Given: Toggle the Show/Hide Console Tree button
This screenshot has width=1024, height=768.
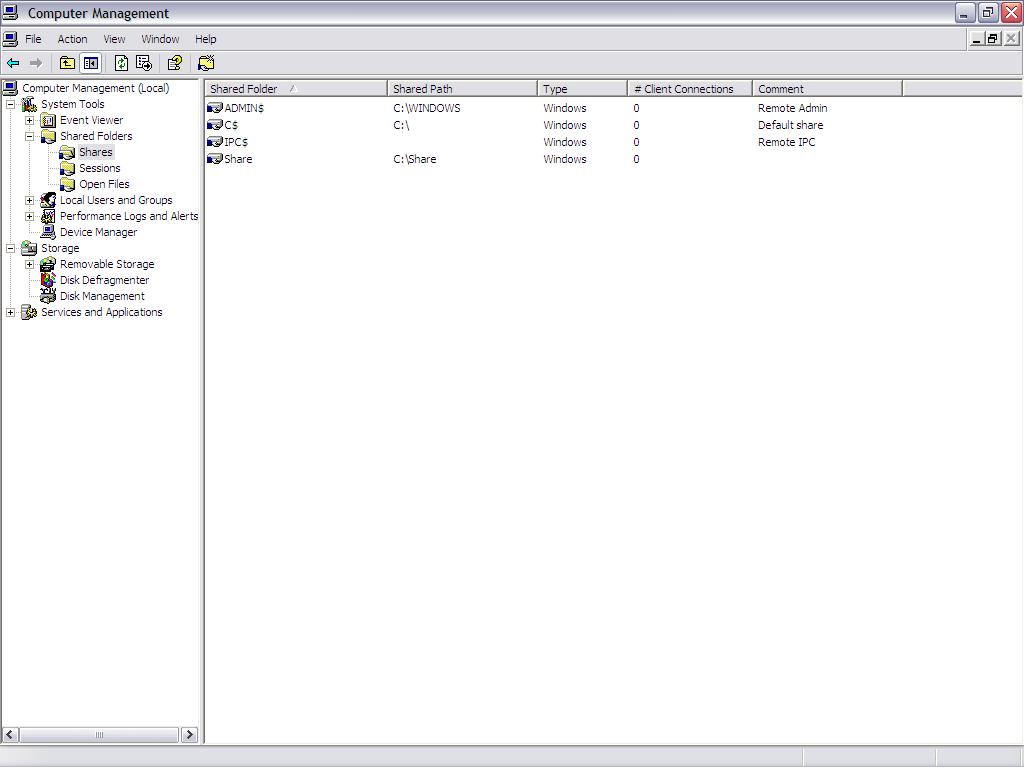Looking at the screenshot, I should (91, 63).
